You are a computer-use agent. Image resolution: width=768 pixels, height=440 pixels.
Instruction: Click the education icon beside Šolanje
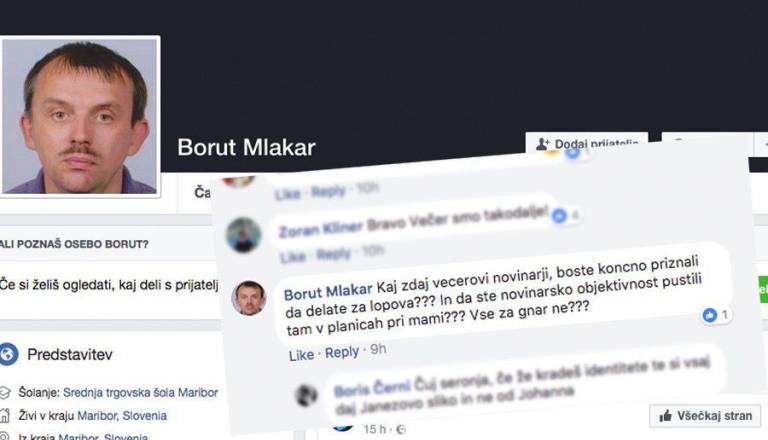click(4, 392)
